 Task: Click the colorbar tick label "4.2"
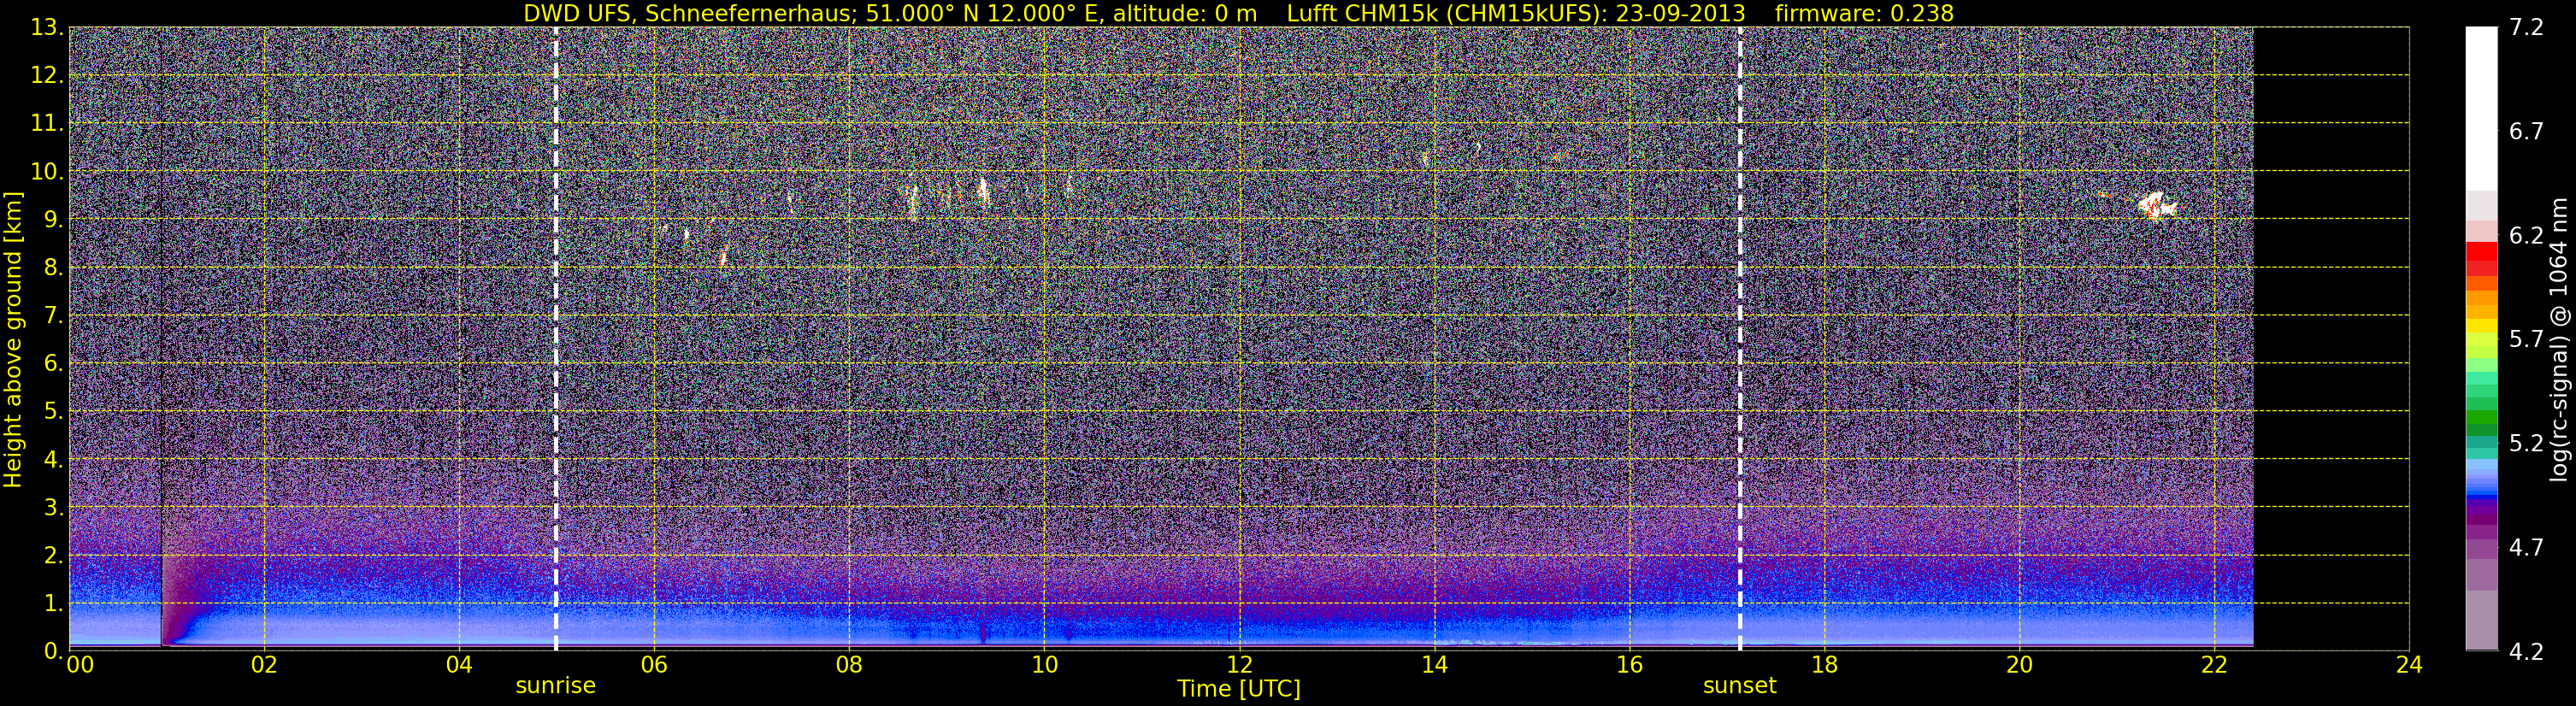[x=2526, y=652]
